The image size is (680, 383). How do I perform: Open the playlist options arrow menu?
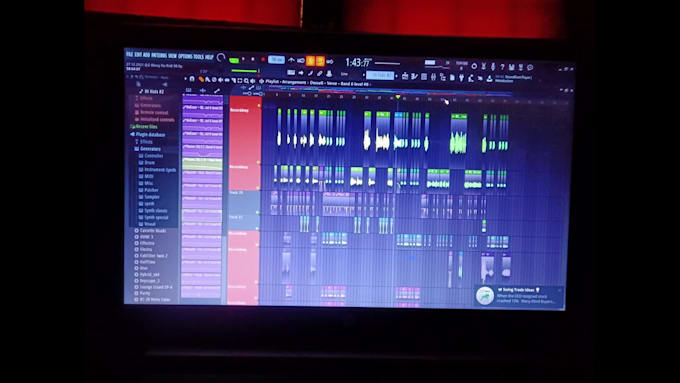[186, 79]
